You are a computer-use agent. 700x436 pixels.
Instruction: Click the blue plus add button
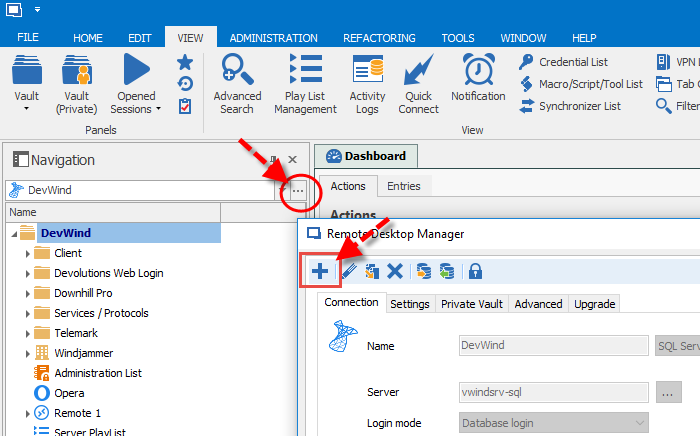click(320, 271)
